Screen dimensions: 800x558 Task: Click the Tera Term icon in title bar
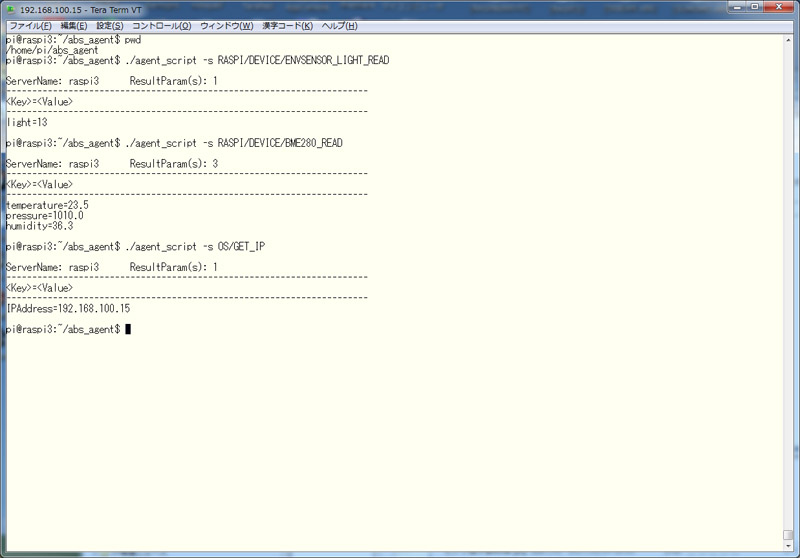click(x=10, y=10)
